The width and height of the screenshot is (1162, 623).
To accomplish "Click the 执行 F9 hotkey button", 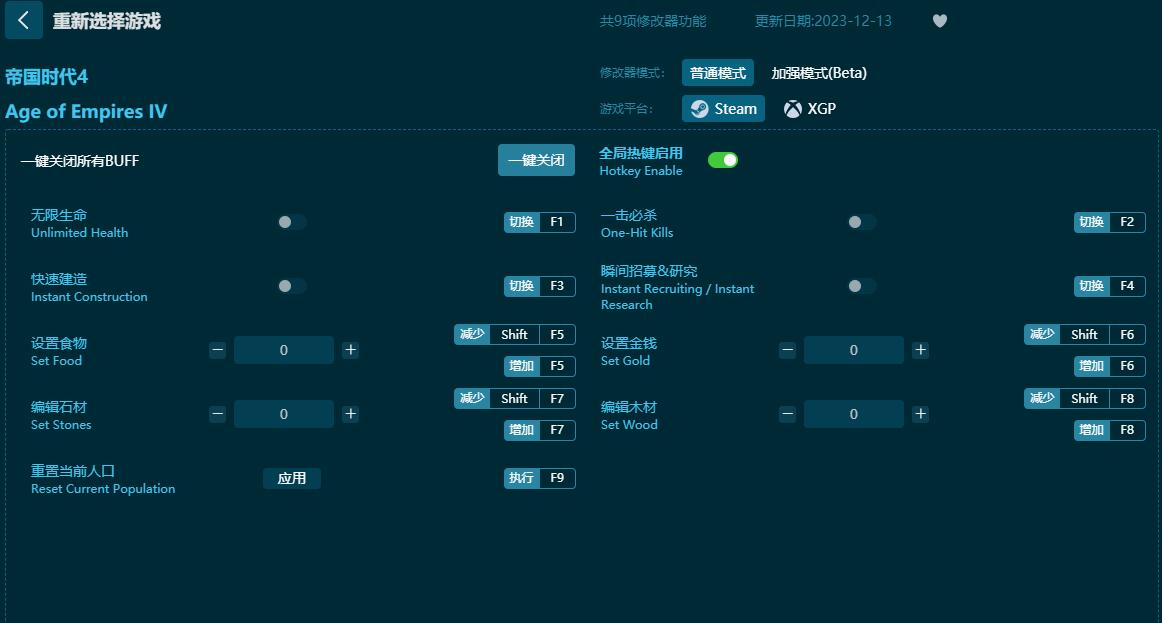I will coord(540,479).
